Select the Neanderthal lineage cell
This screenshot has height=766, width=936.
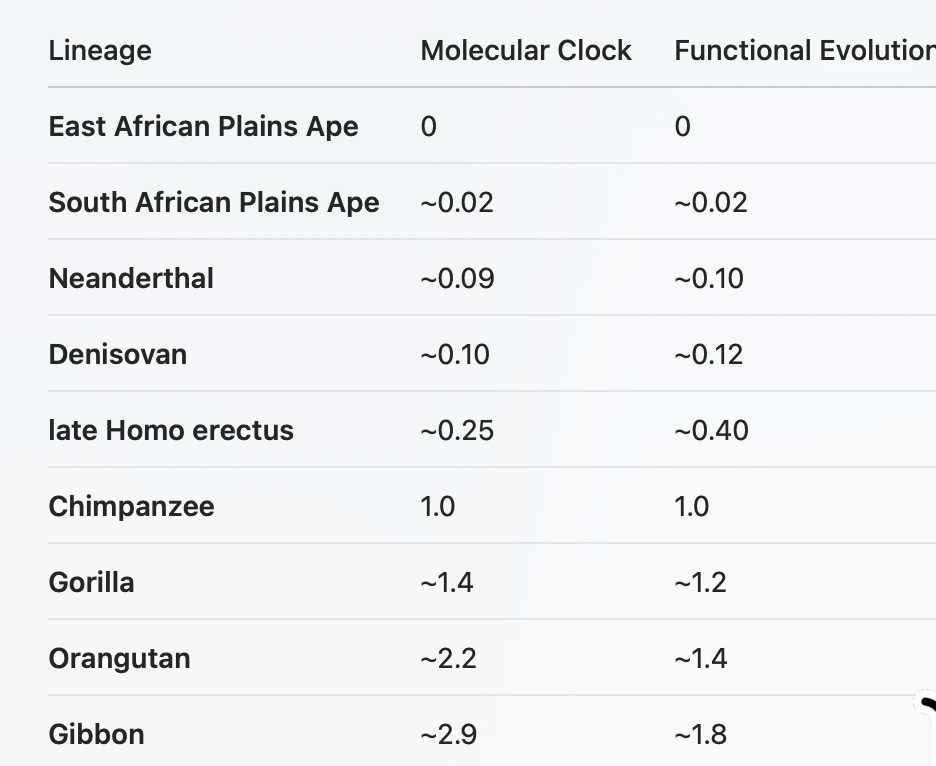pos(131,279)
